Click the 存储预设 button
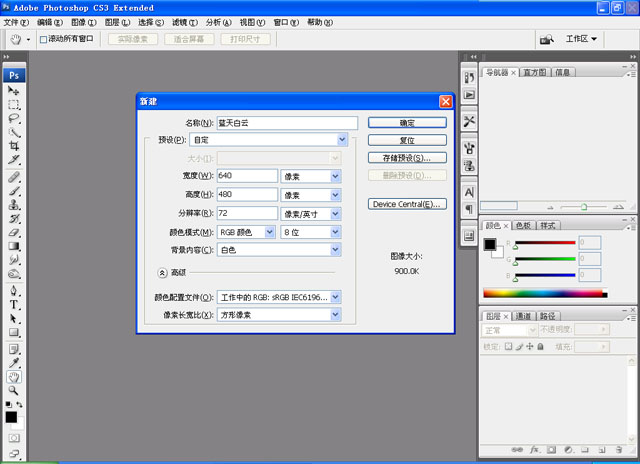640x464 pixels. click(407, 158)
